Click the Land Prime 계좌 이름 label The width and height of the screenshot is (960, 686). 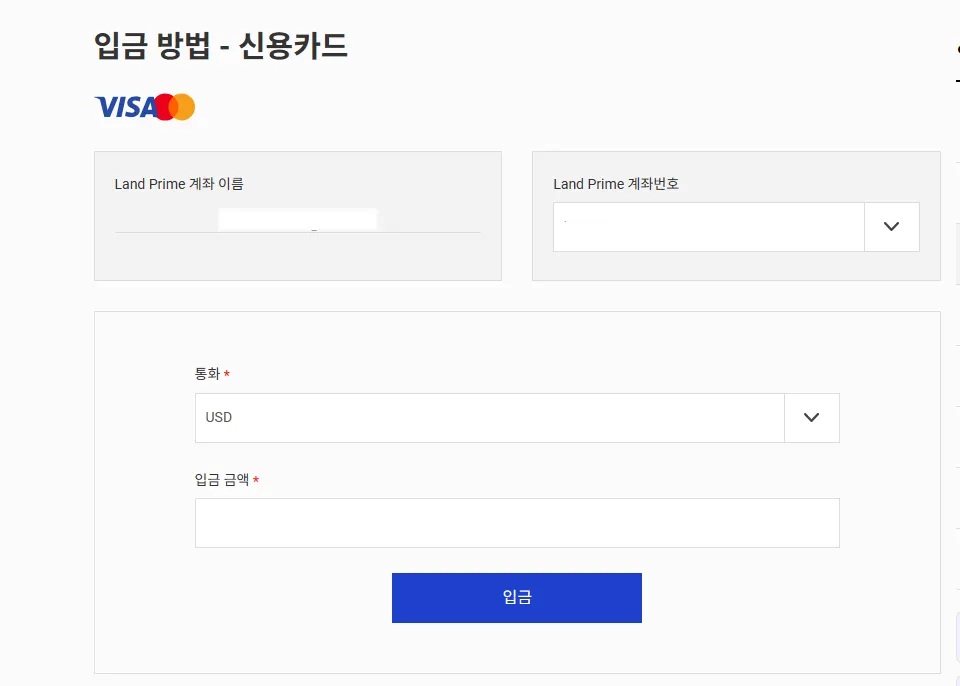tap(179, 184)
